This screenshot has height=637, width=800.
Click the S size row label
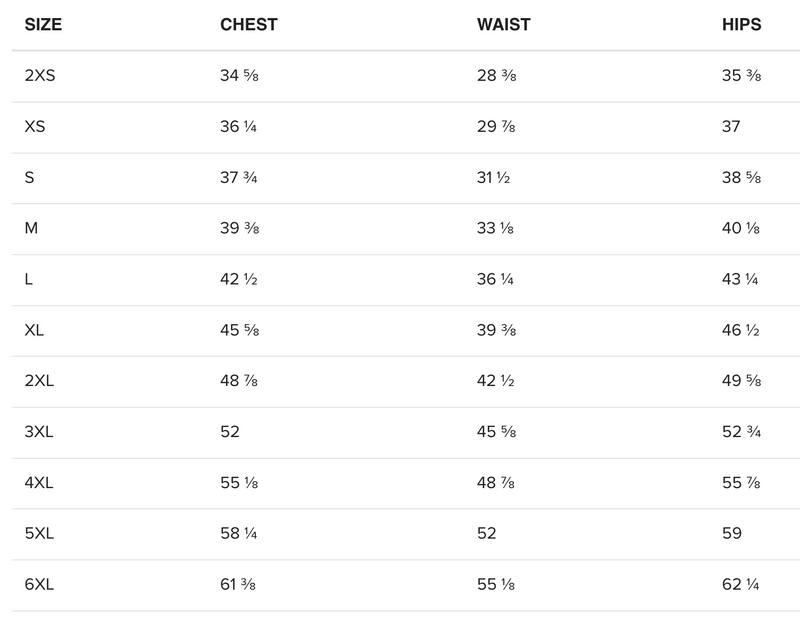[29, 178]
